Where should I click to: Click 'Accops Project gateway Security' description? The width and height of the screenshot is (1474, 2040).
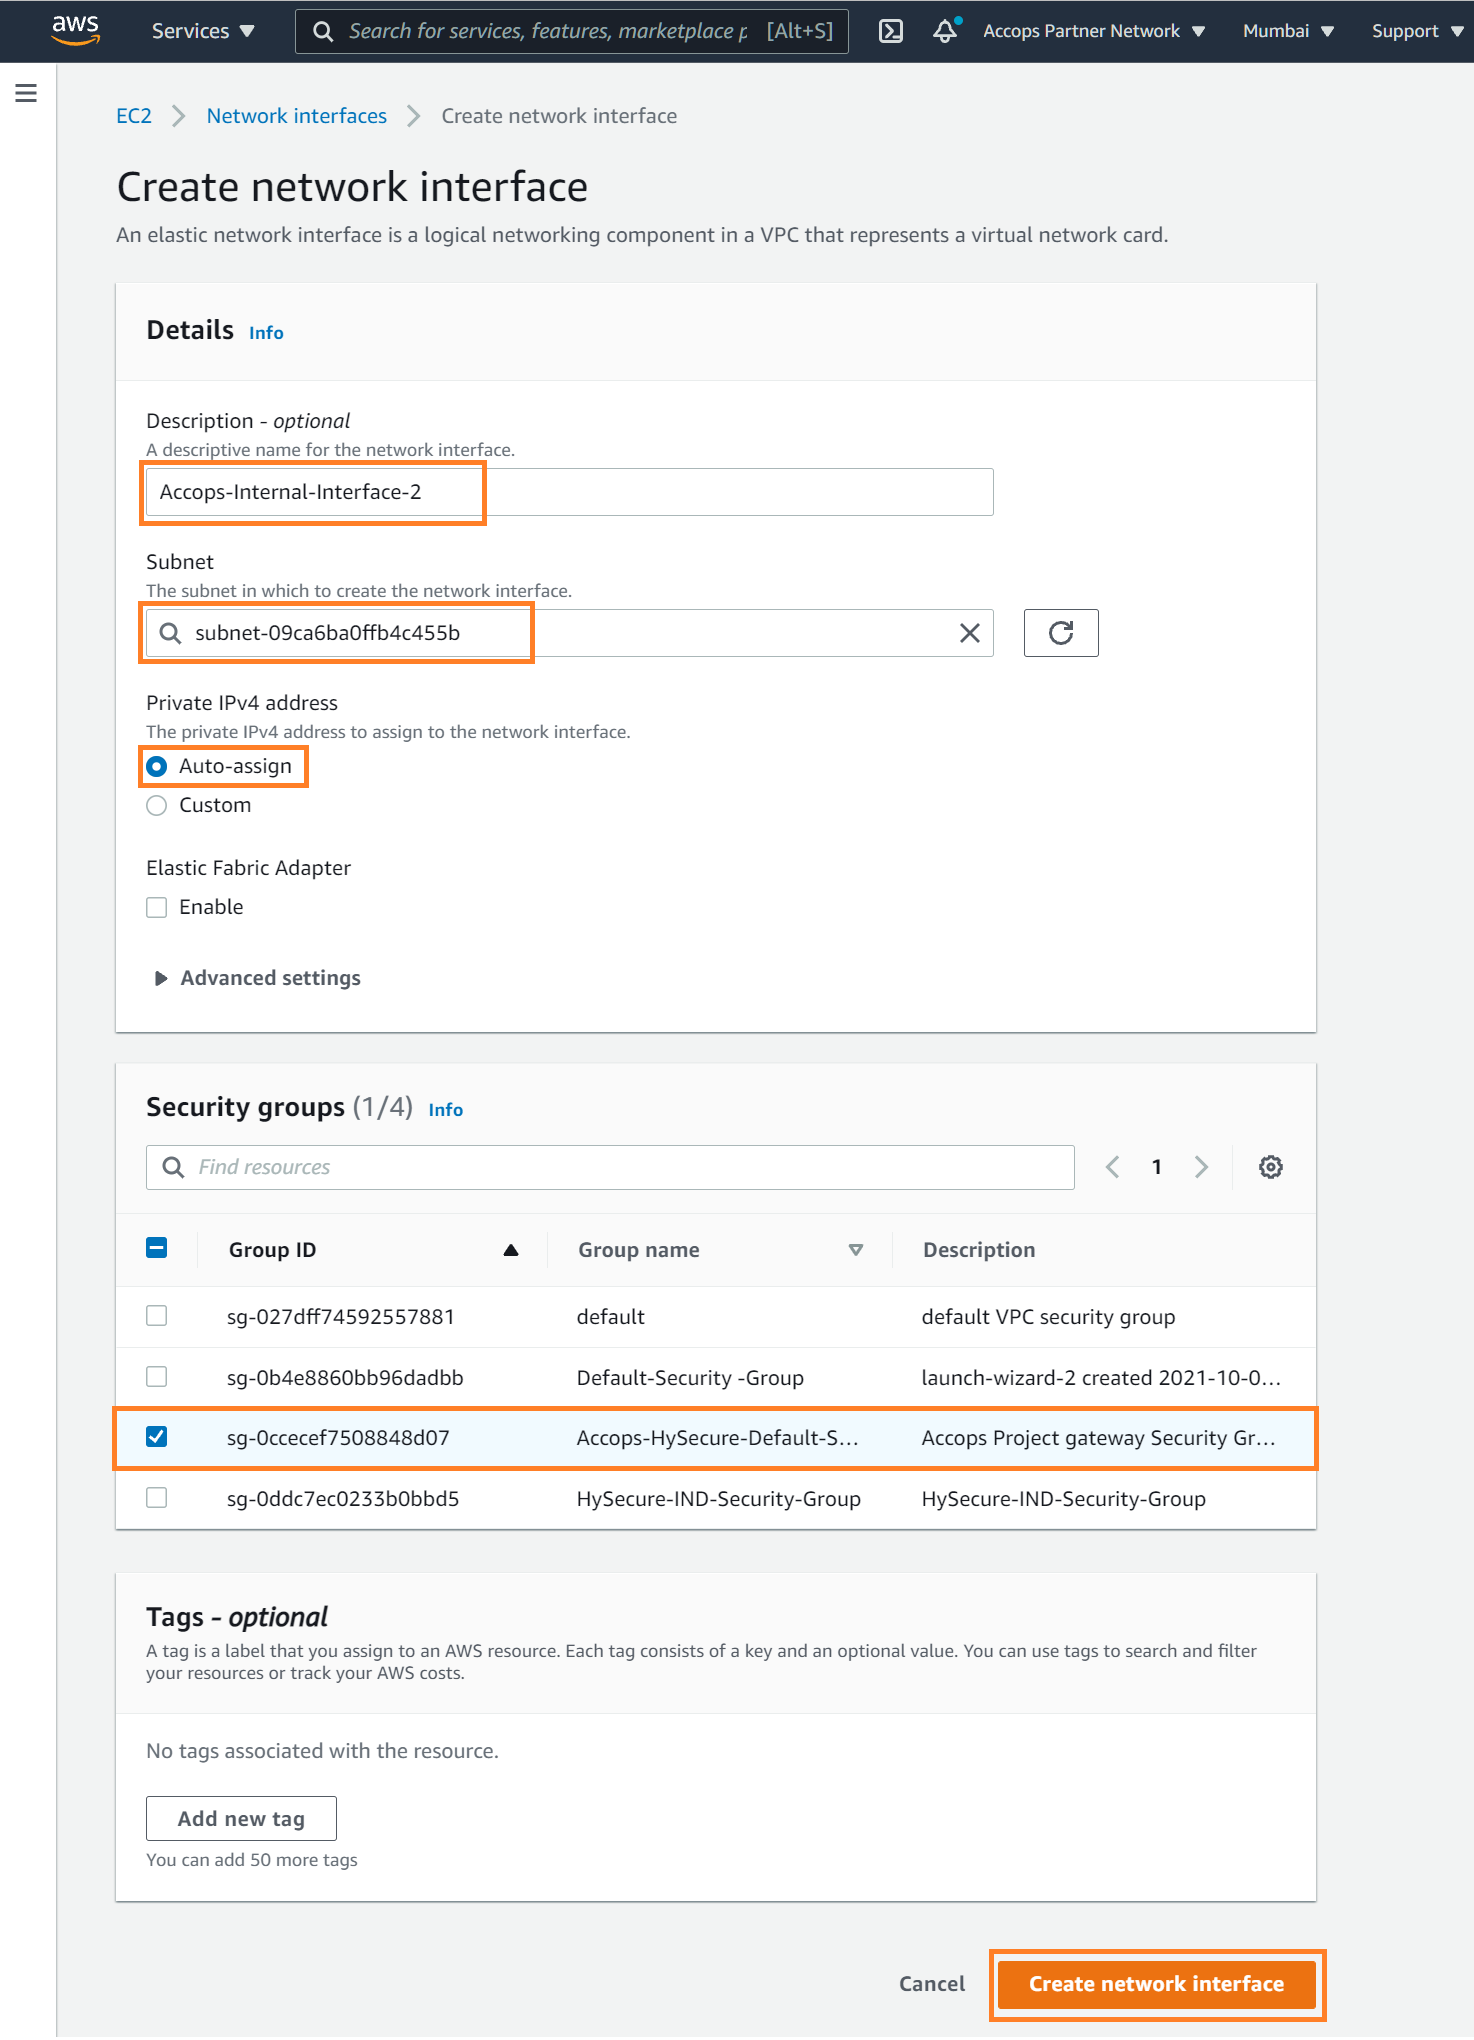point(1099,1438)
